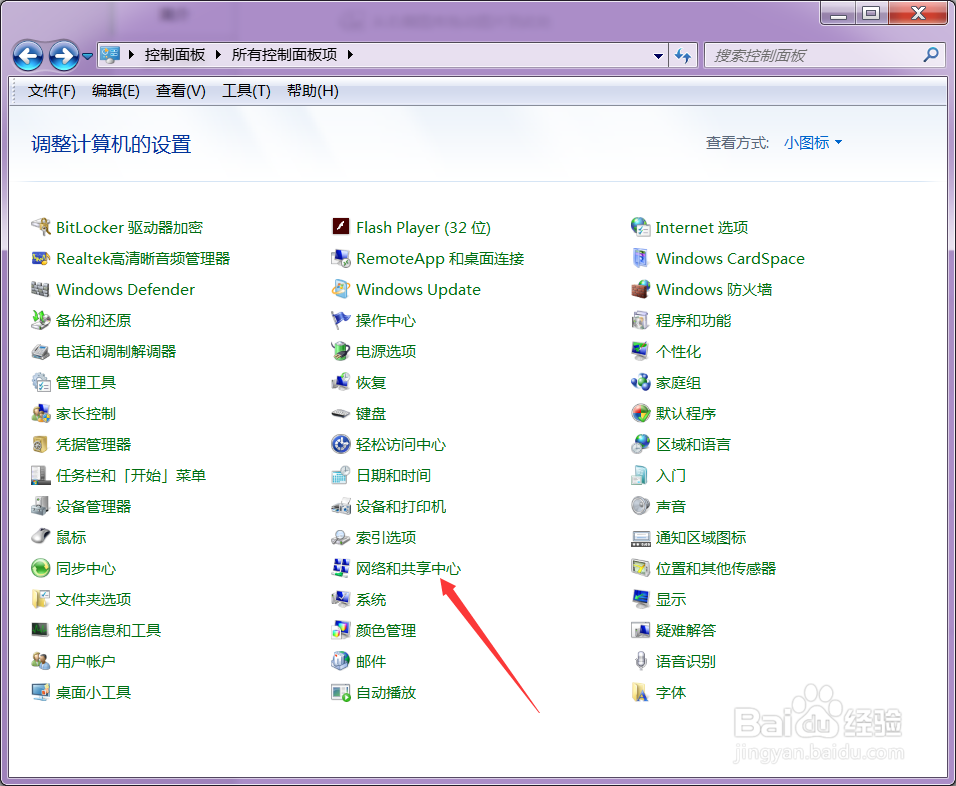Screen dimensions: 956x786
Task: Open 字体 settings
Action: 669,692
